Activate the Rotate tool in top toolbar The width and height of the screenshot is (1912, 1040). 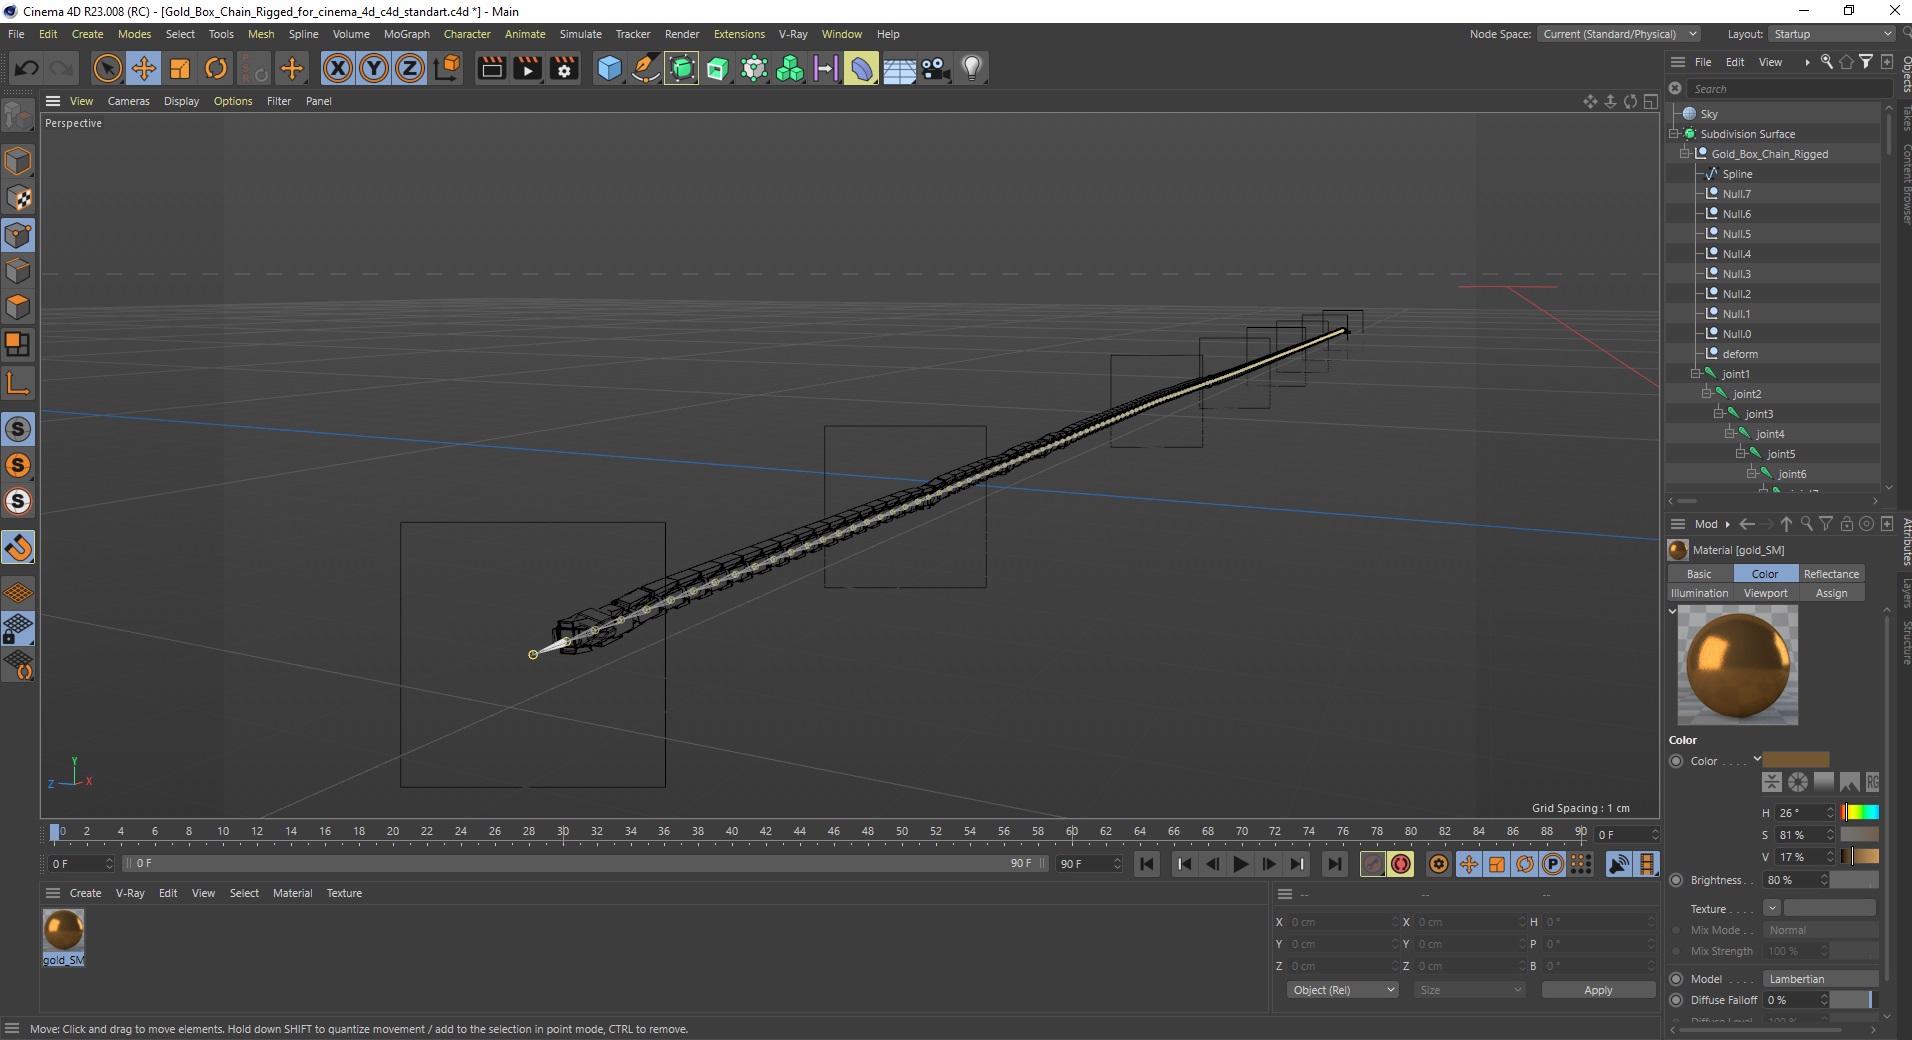point(216,68)
